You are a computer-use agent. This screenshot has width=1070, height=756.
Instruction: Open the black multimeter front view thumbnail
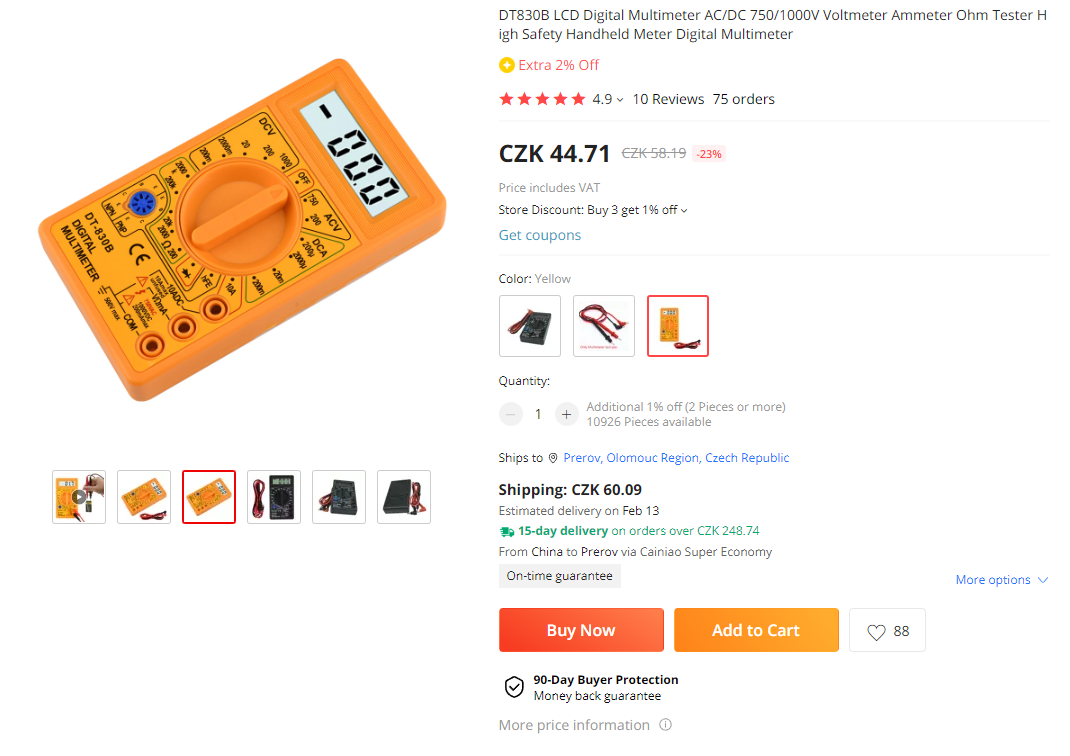(x=274, y=497)
